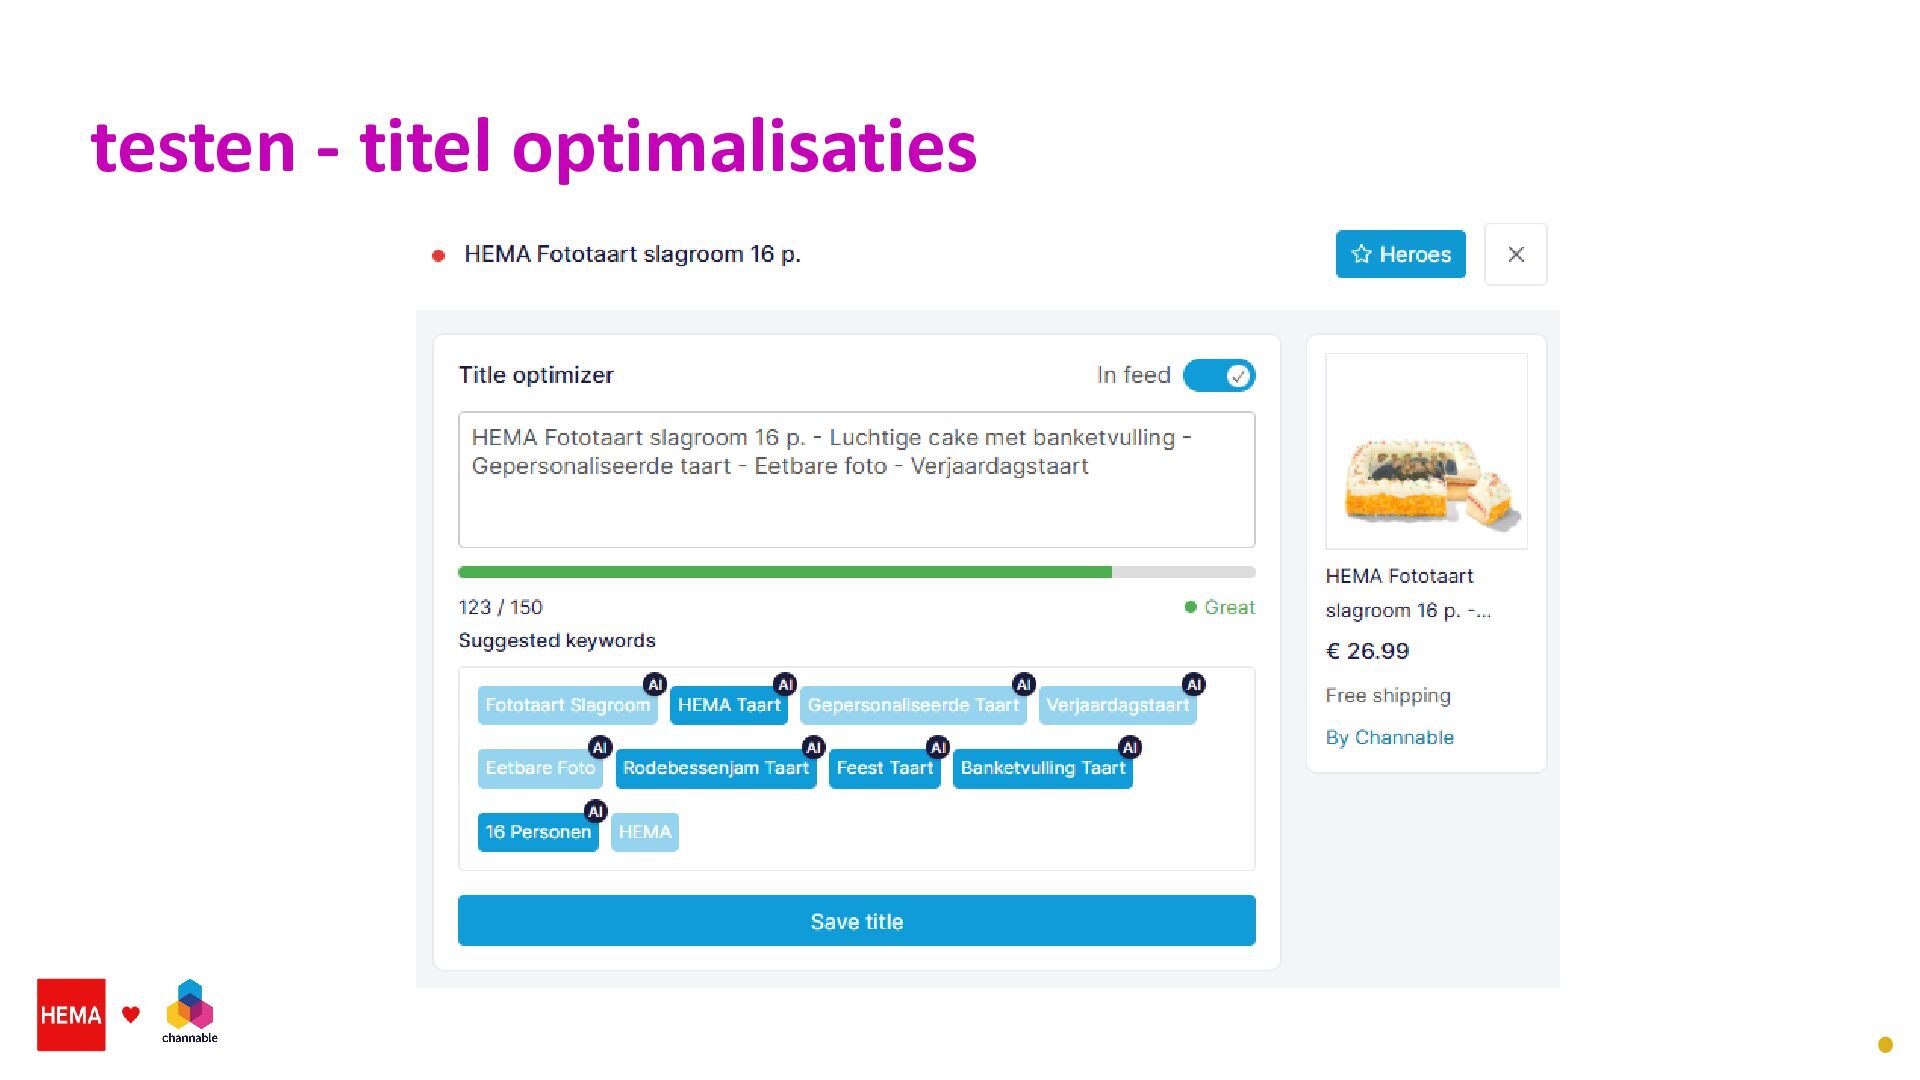Add the Feest Taart keyword
Viewport: 1920px width, 1080px height.
point(884,769)
